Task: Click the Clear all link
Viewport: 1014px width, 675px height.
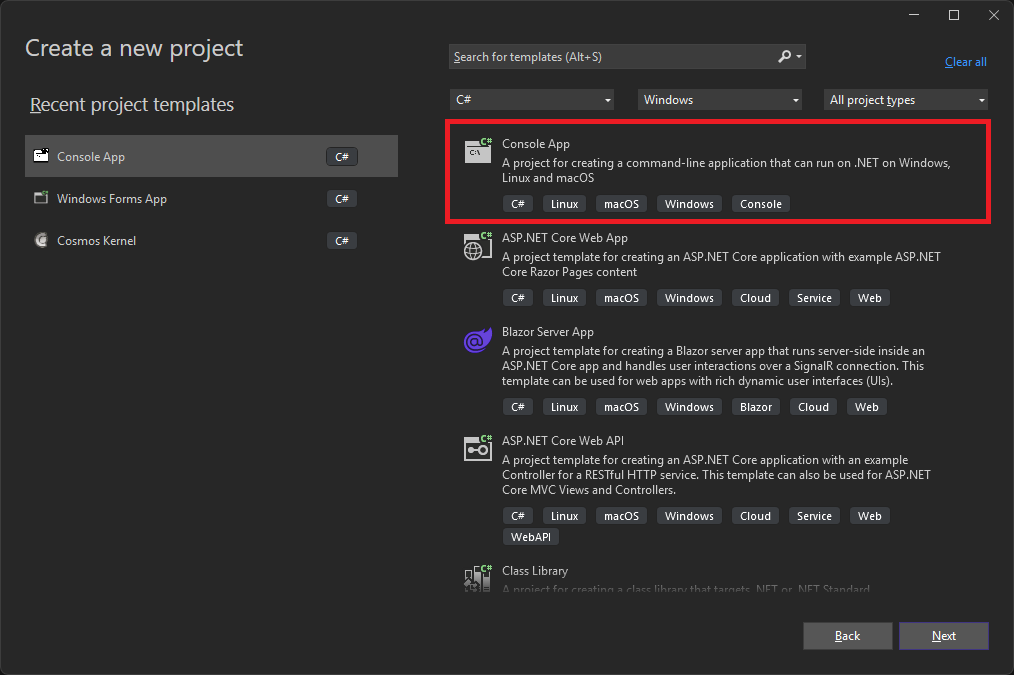Action: [x=965, y=62]
